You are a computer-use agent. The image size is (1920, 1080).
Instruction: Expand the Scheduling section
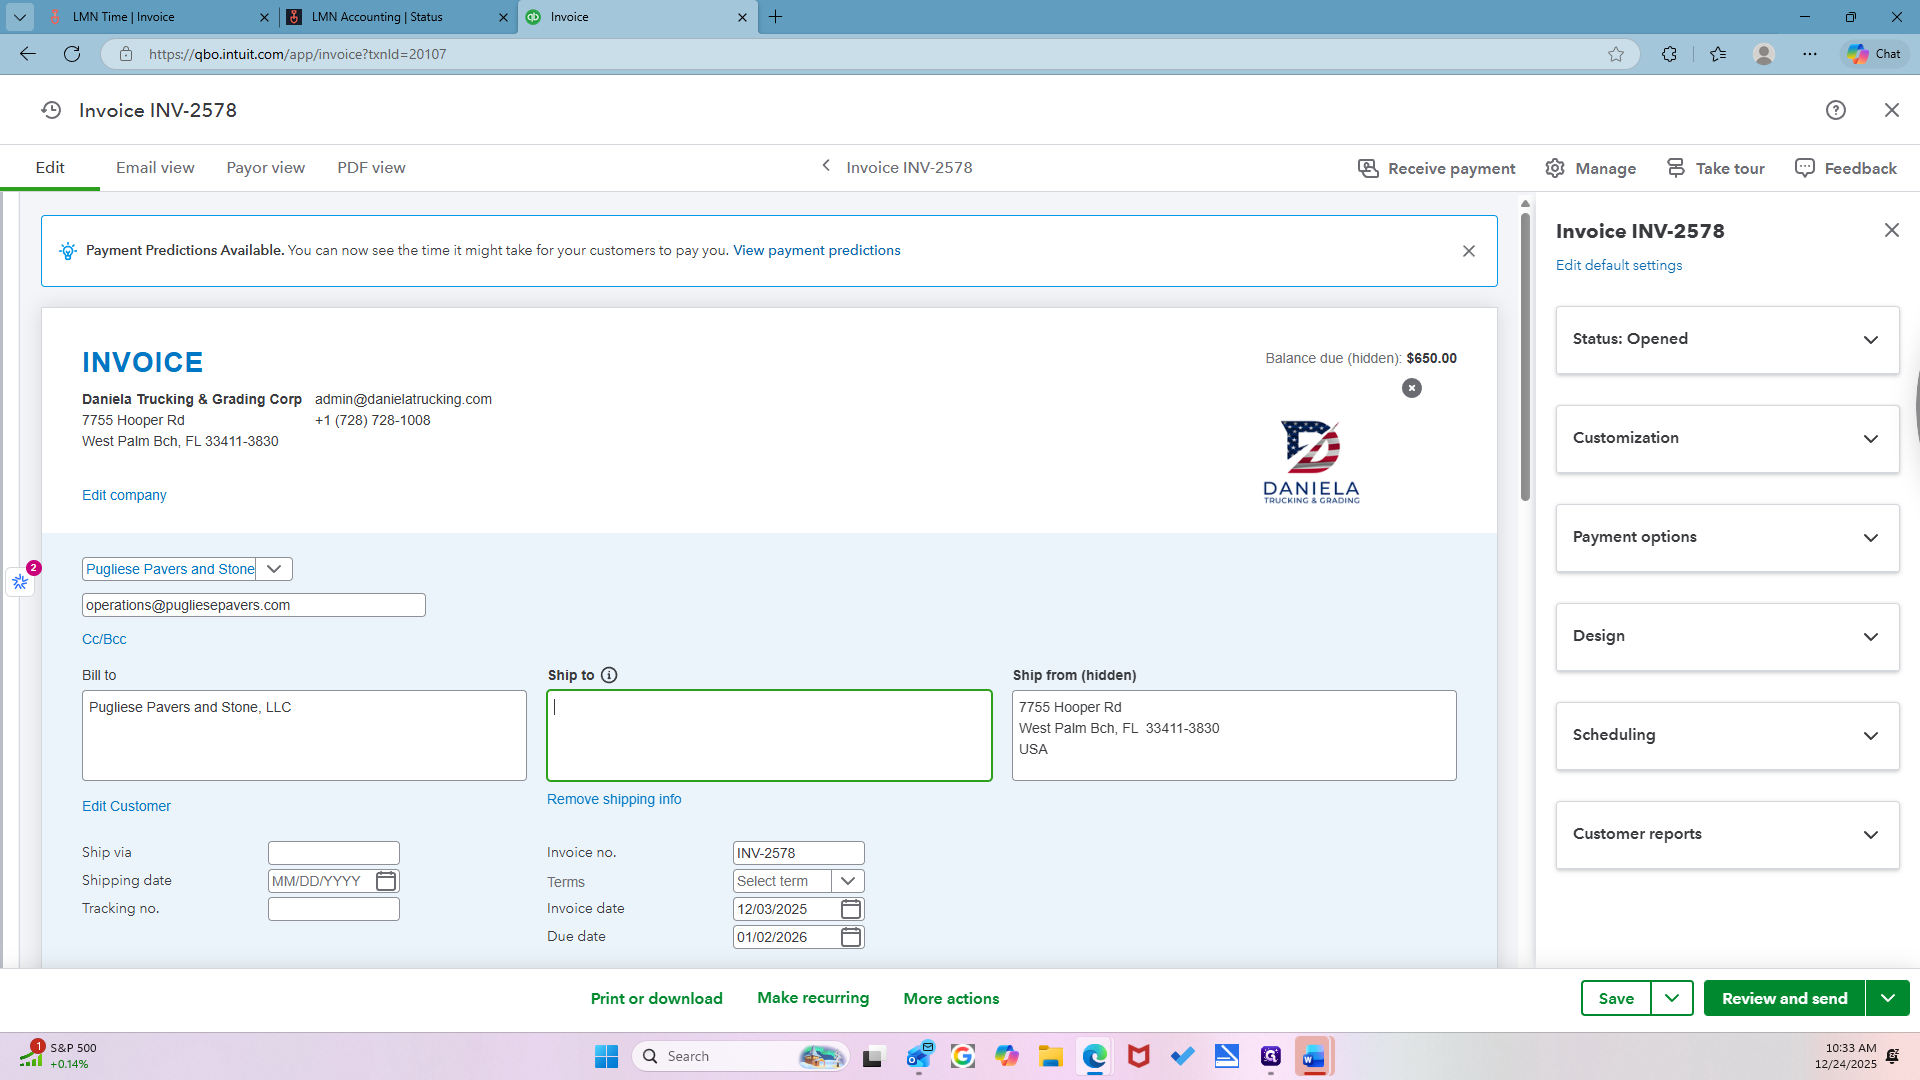coord(1727,736)
